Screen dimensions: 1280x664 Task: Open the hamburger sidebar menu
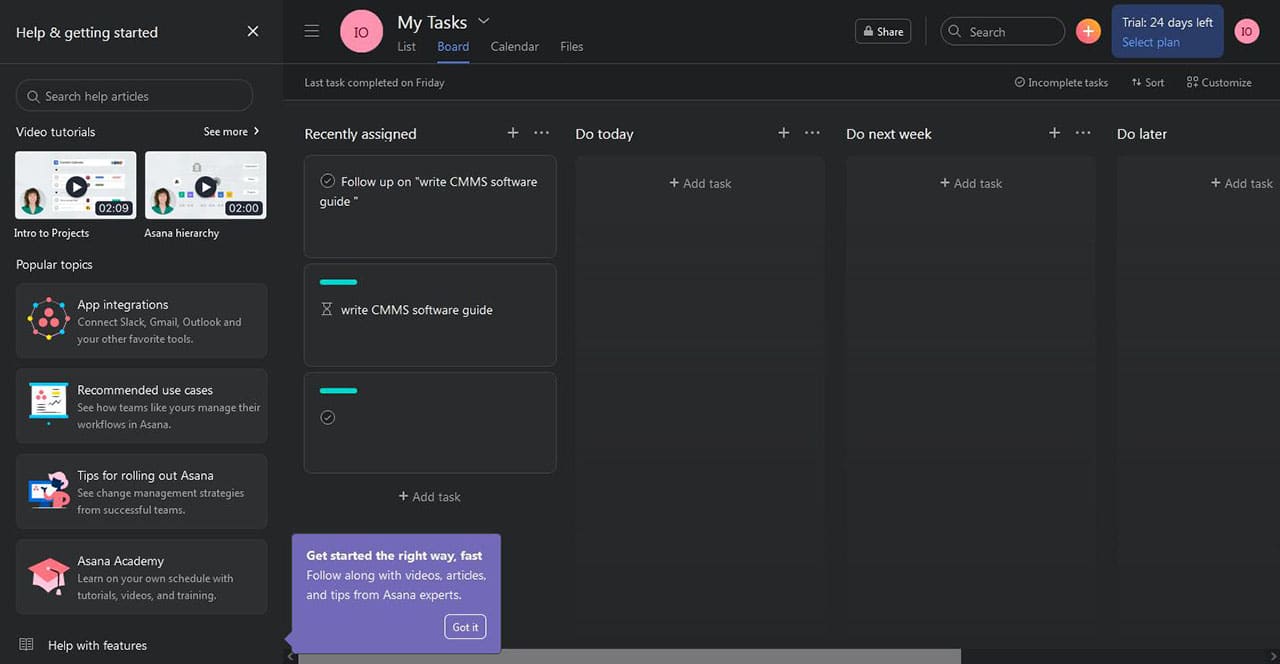pyautogui.click(x=312, y=31)
